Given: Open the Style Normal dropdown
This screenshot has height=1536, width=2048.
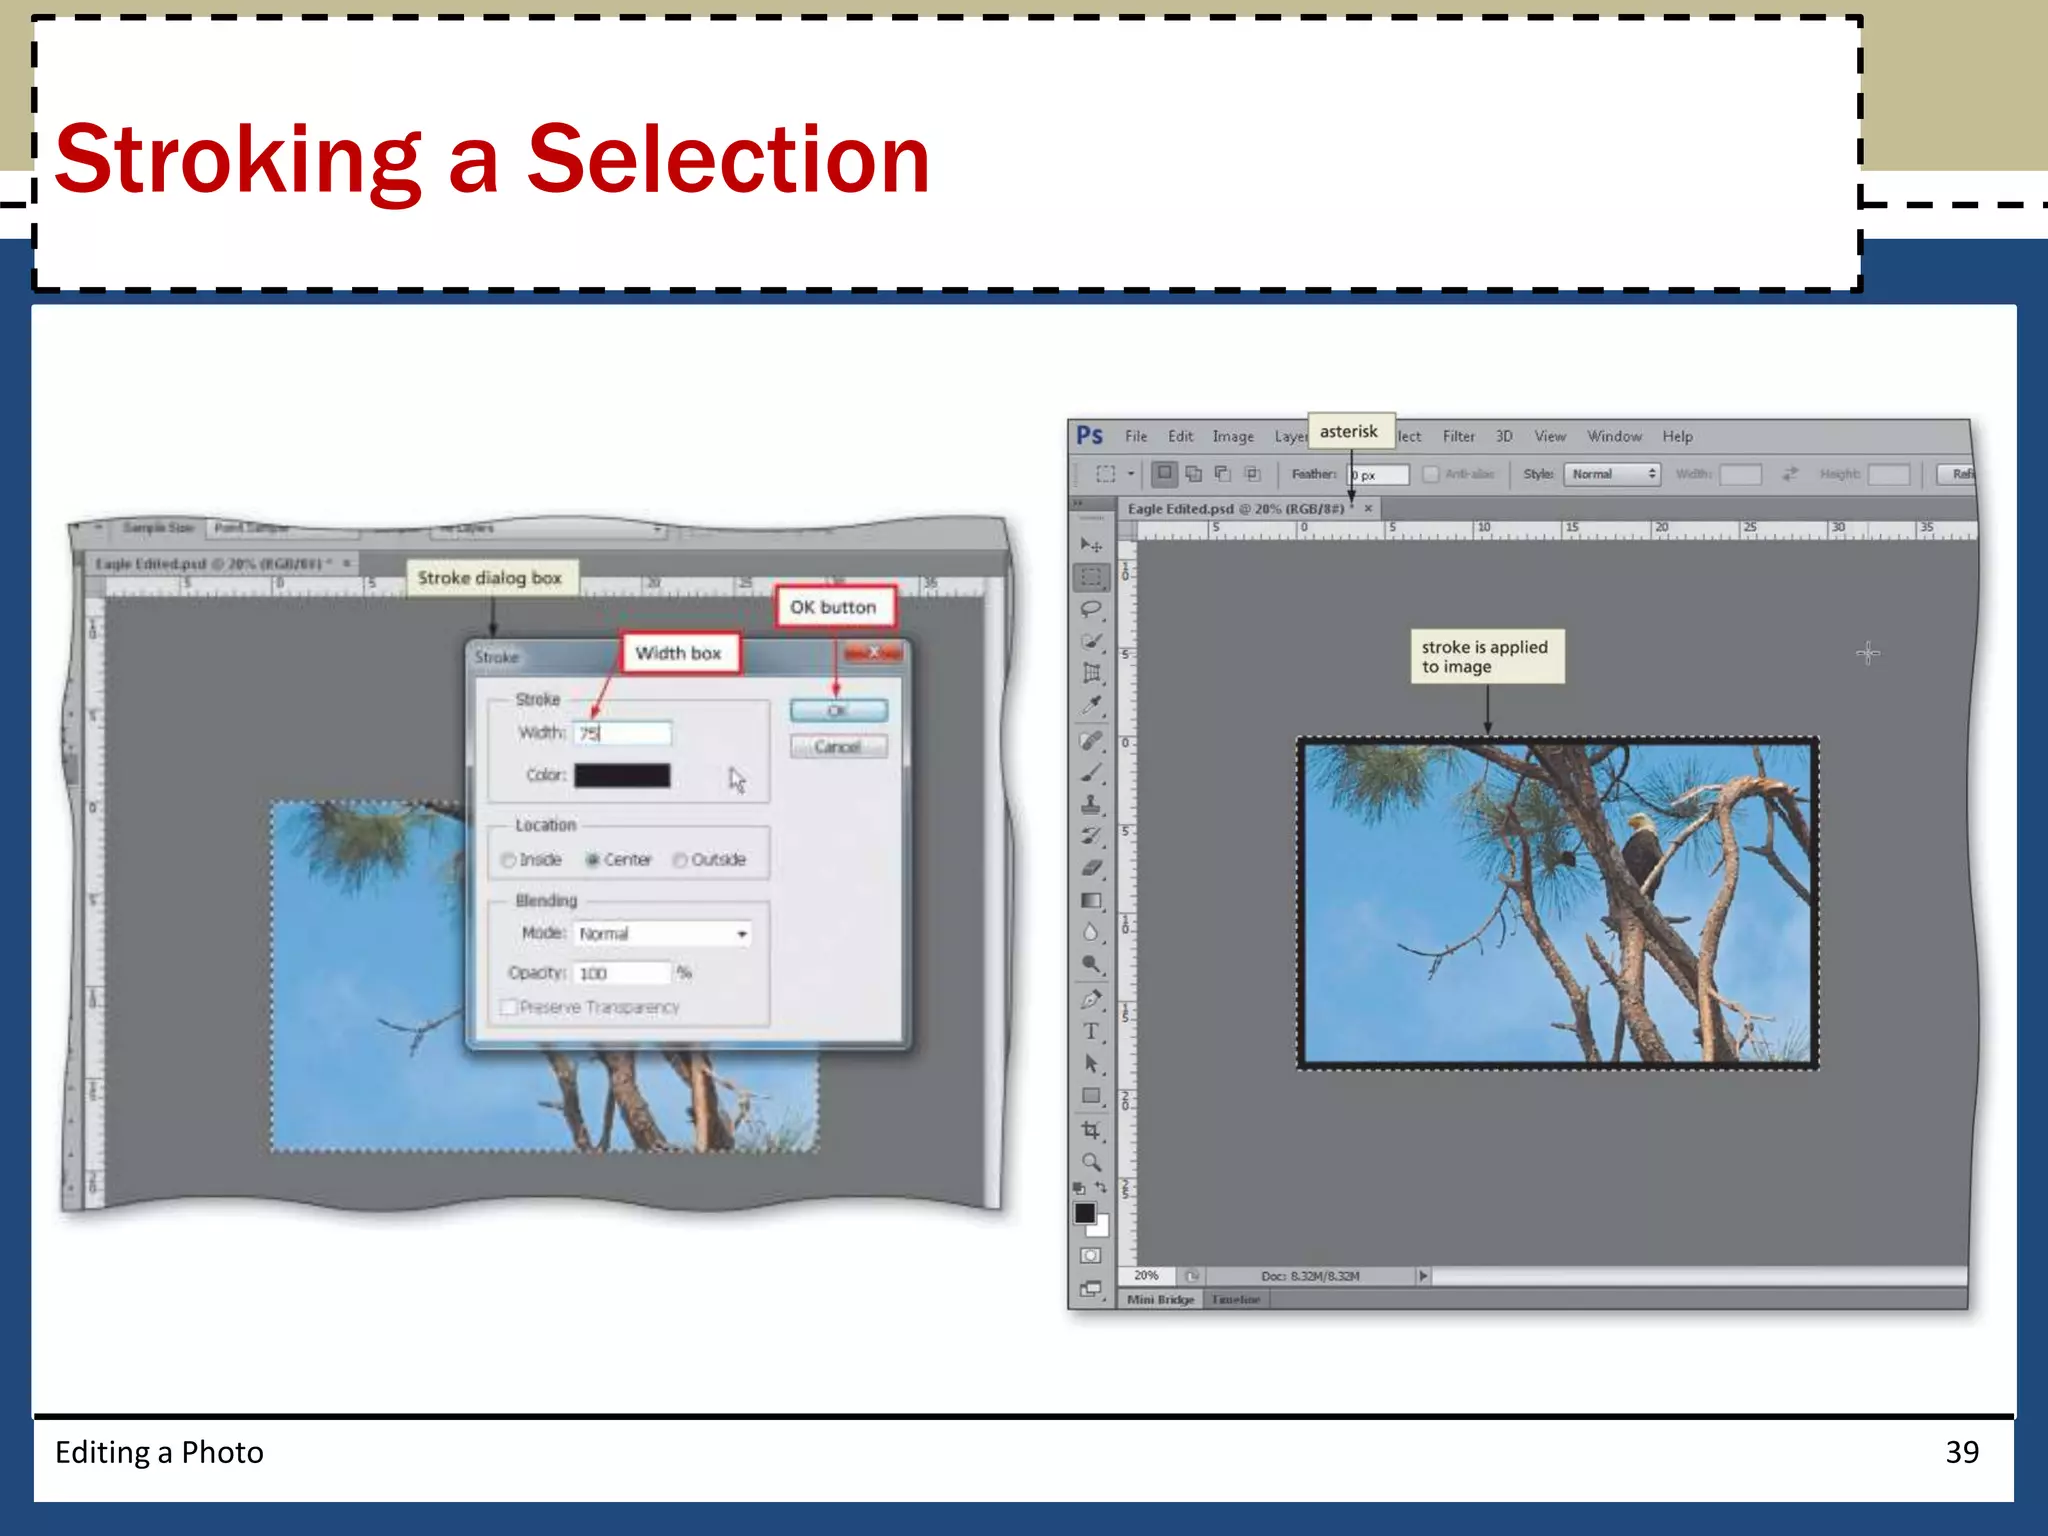Looking at the screenshot, I should pyautogui.click(x=1612, y=474).
